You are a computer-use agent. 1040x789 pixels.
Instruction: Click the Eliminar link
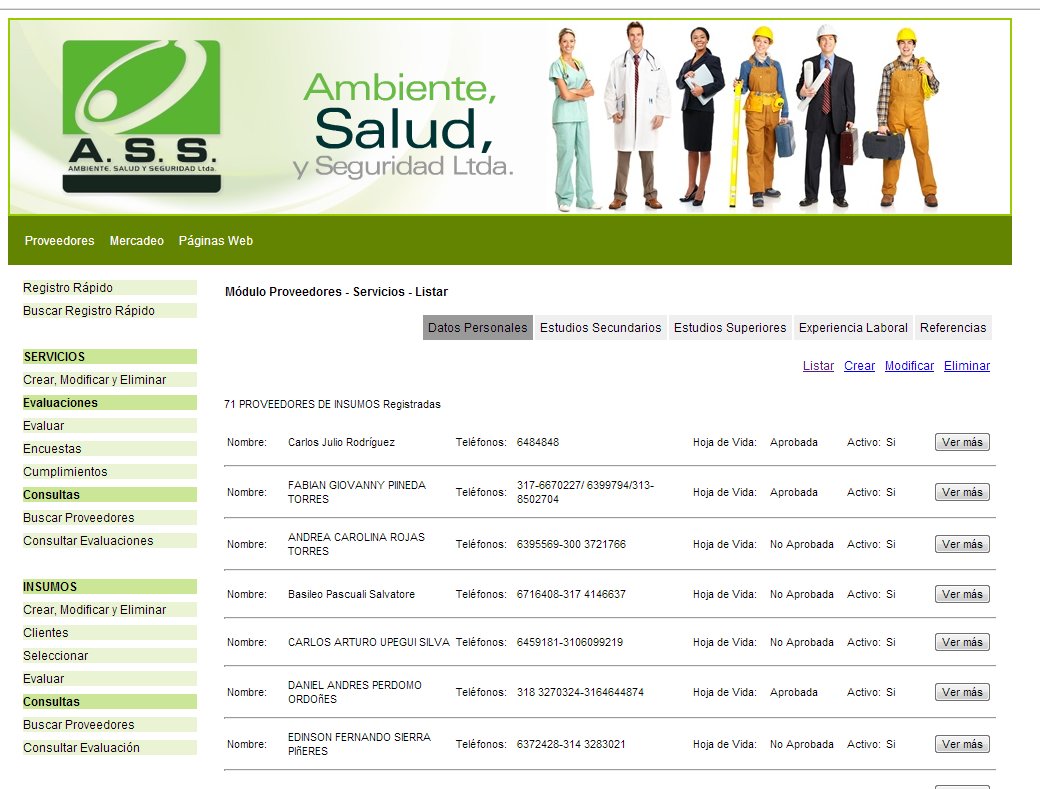966,366
